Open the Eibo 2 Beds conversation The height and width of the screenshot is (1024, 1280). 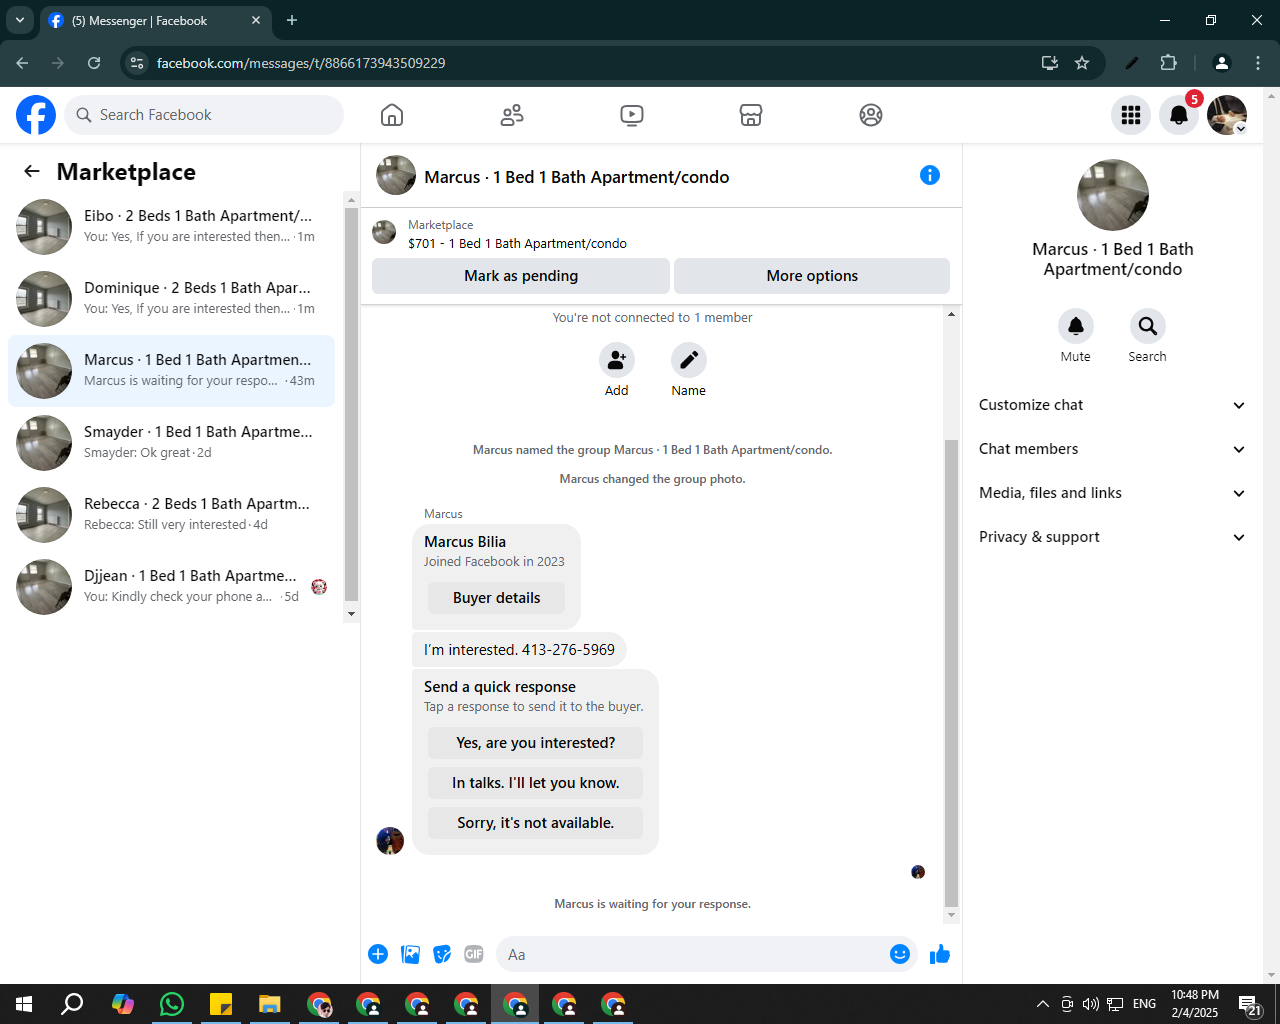171,227
